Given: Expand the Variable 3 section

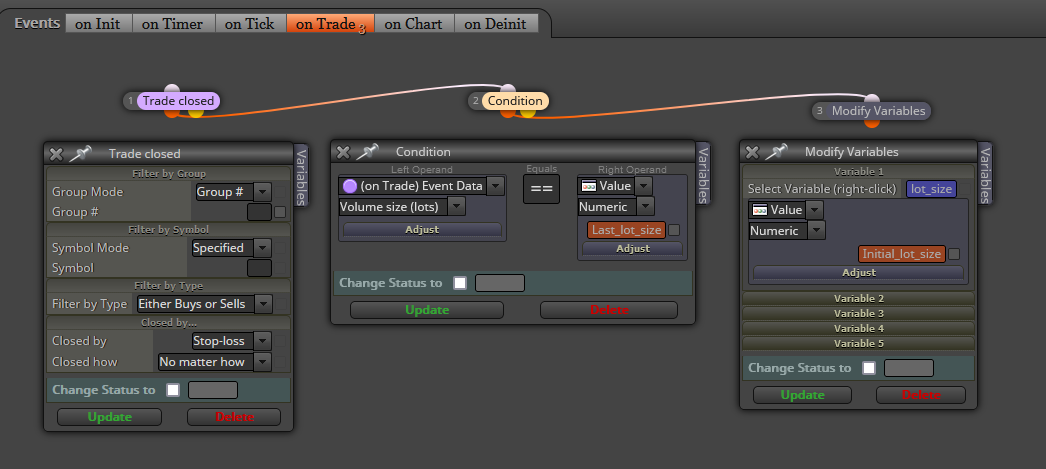Looking at the screenshot, I should click(x=859, y=313).
